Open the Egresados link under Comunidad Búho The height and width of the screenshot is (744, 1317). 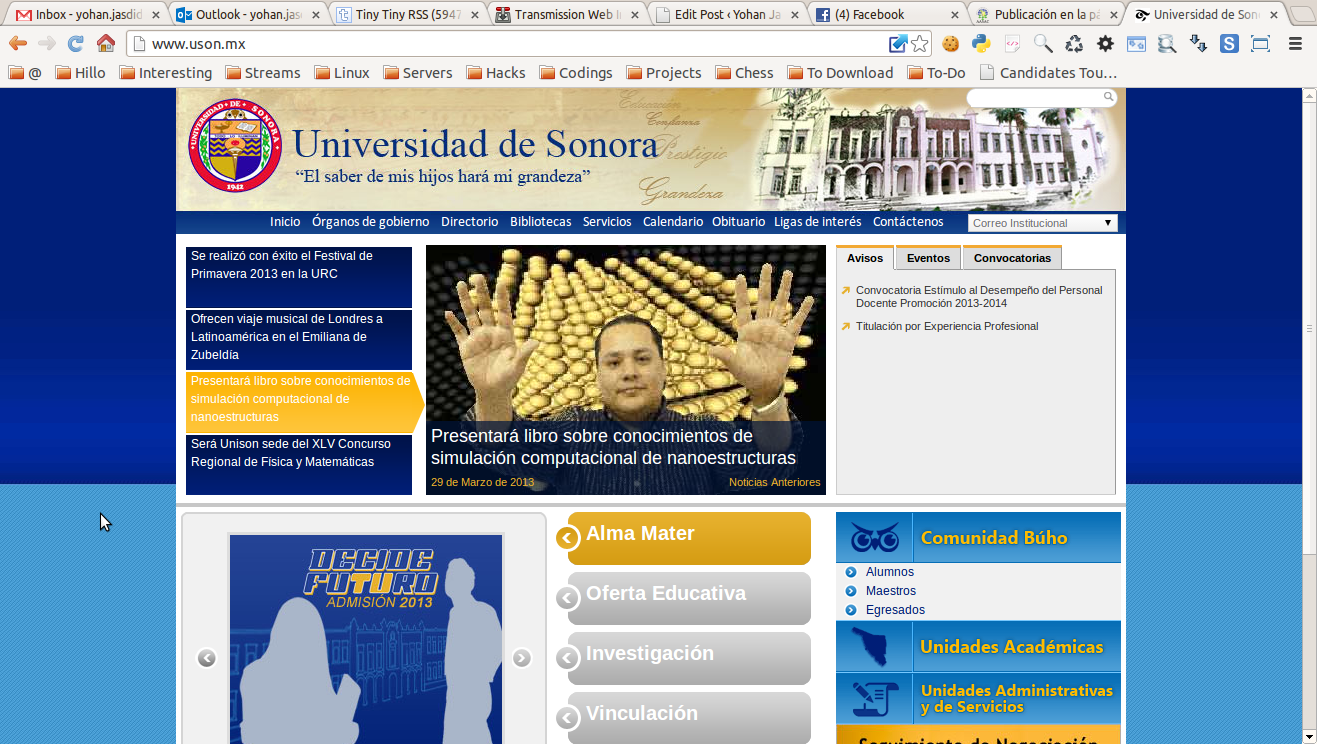(x=895, y=610)
